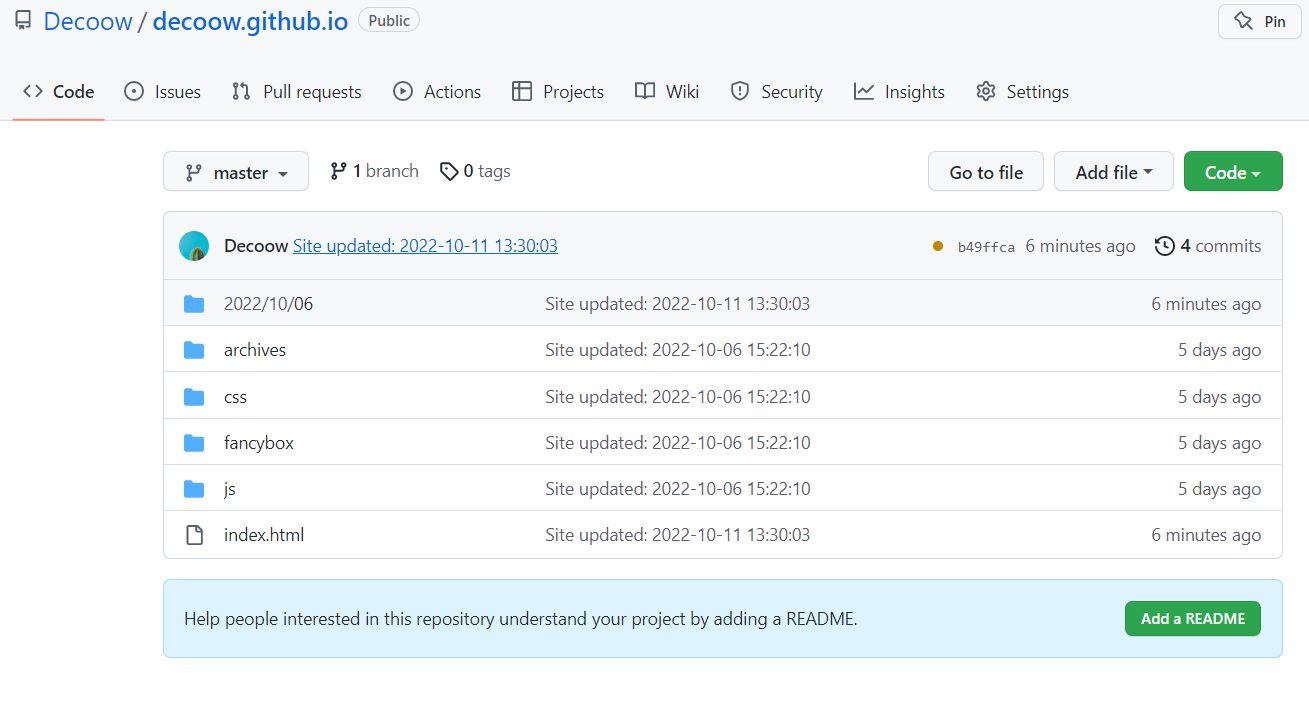Expand the Add file dropdown
The height and width of the screenshot is (704, 1309).
1114,172
